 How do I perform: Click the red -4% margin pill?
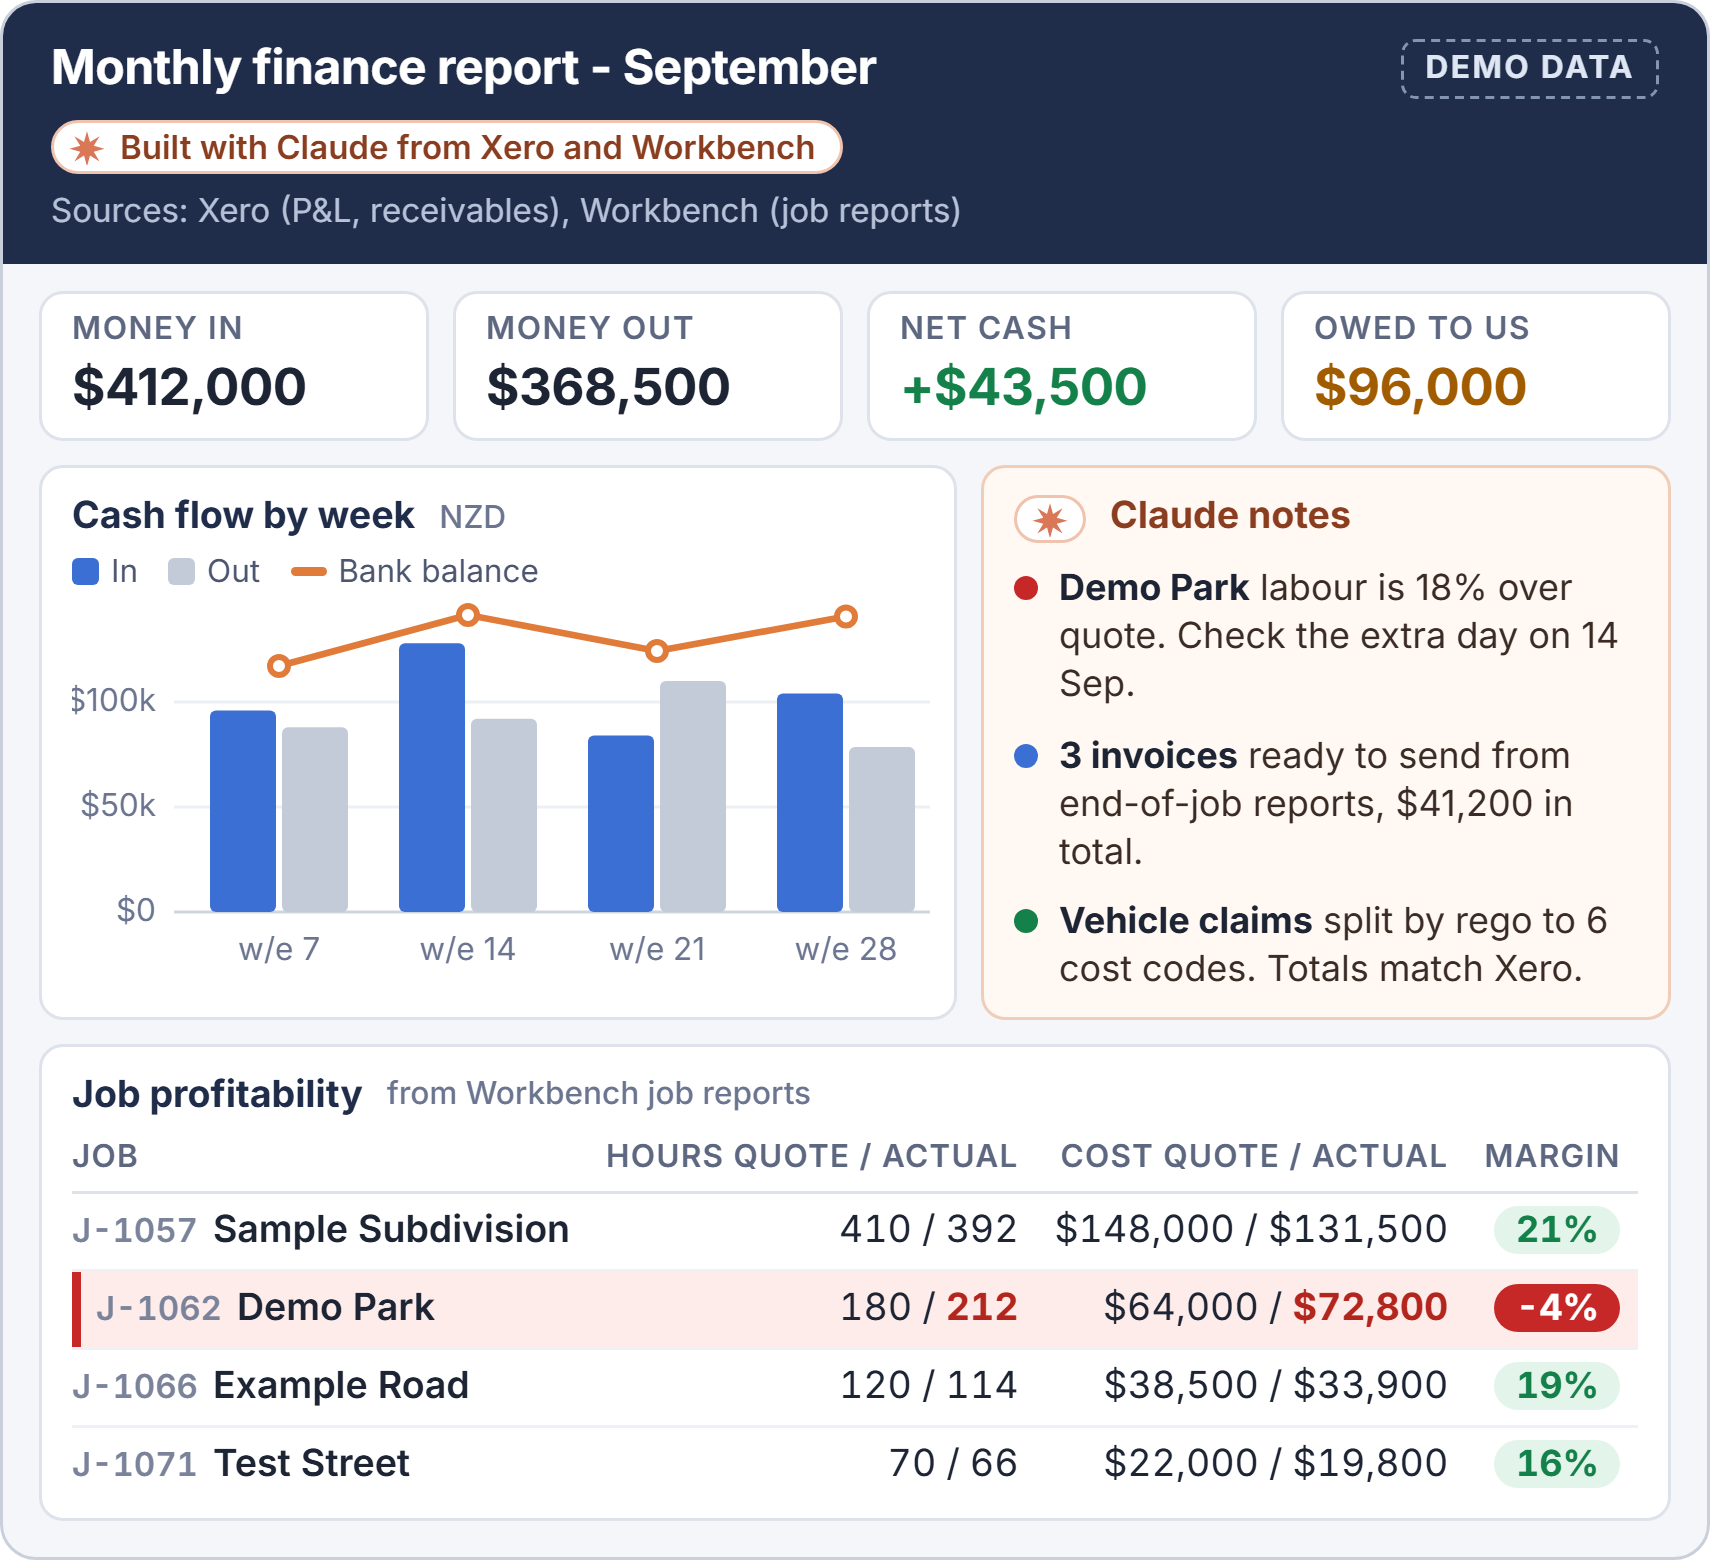[1557, 1308]
